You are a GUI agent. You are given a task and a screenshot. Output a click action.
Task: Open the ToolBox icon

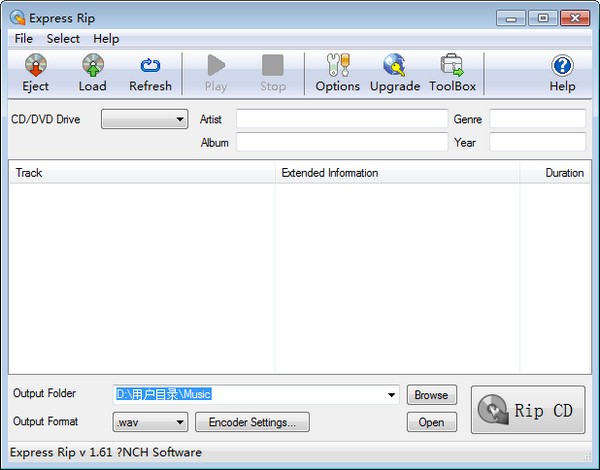pos(452,65)
